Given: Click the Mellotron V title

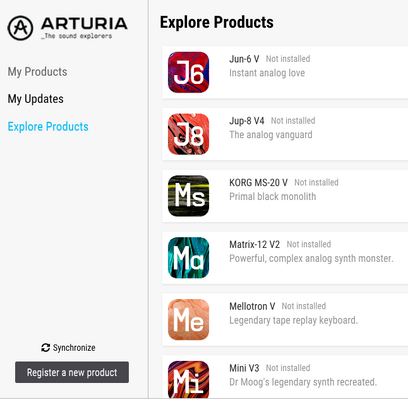Looking at the screenshot, I should (252, 306).
